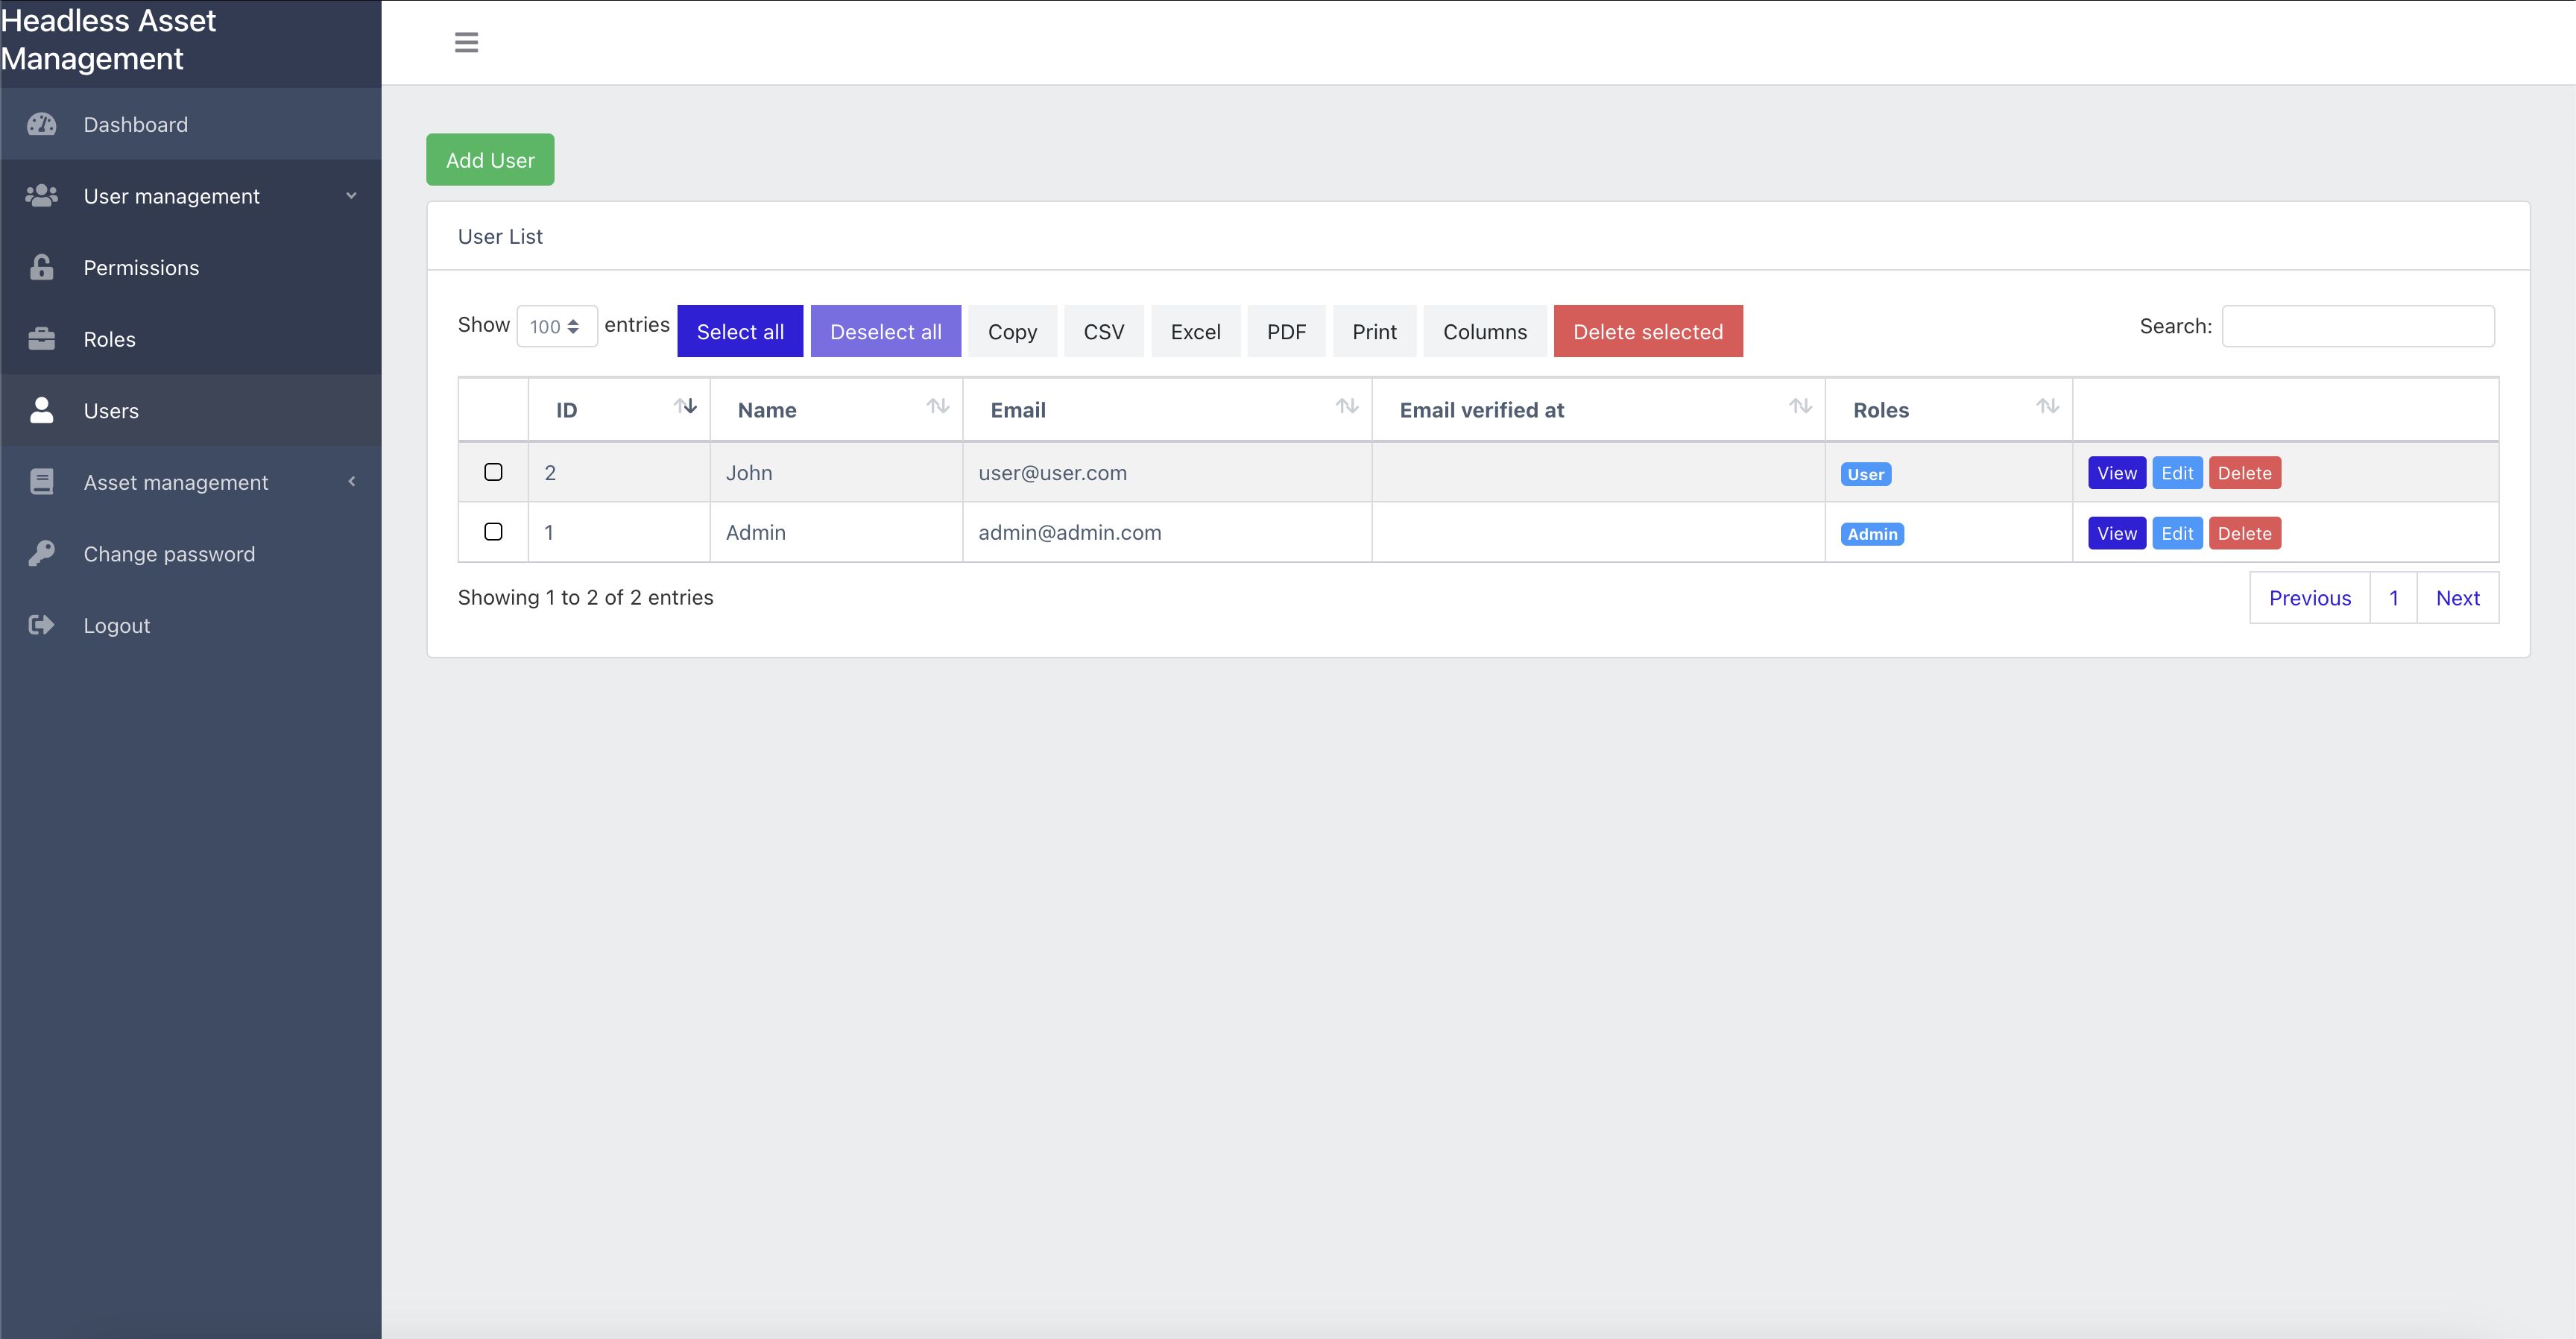The image size is (2576, 1339).
Task: Click the Logout arrow icon
Action: pos(41,625)
